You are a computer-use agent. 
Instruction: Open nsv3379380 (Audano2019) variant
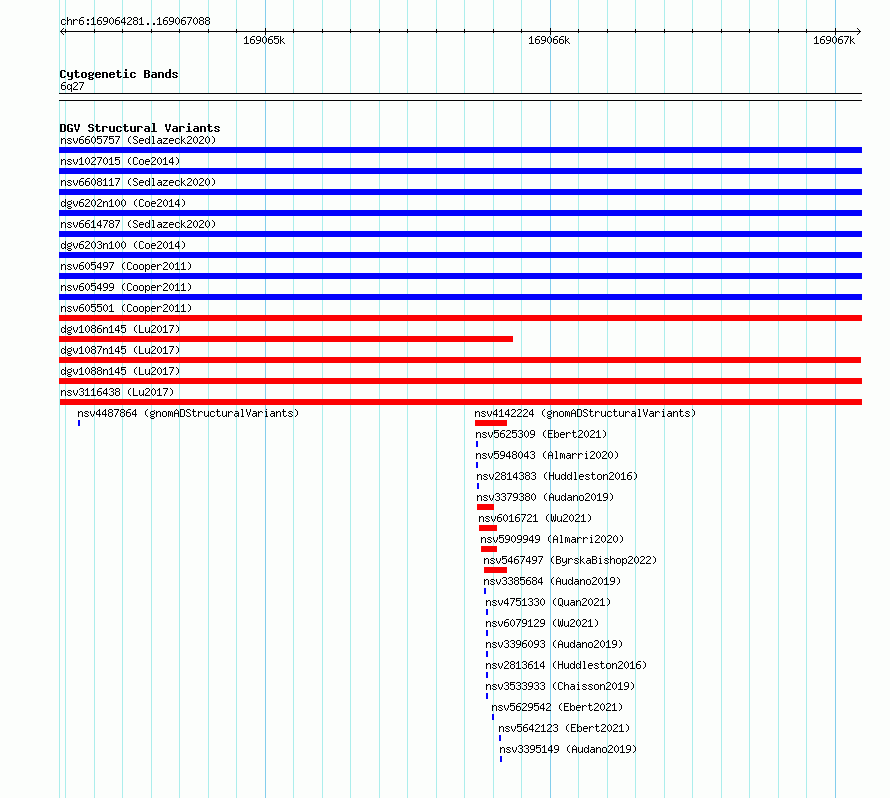pyautogui.click(x=545, y=497)
